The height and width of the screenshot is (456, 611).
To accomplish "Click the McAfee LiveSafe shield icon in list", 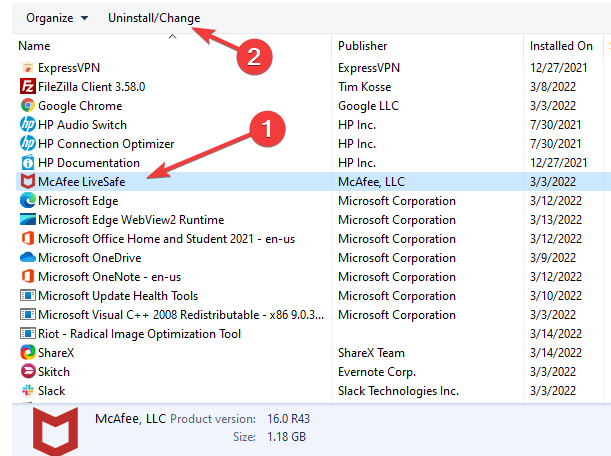I will coord(28,182).
